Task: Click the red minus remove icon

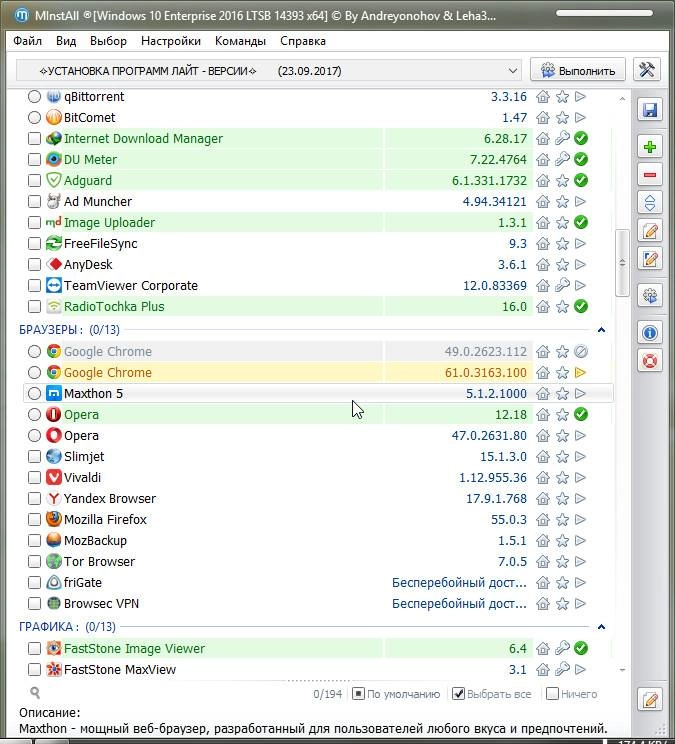Action: (649, 175)
